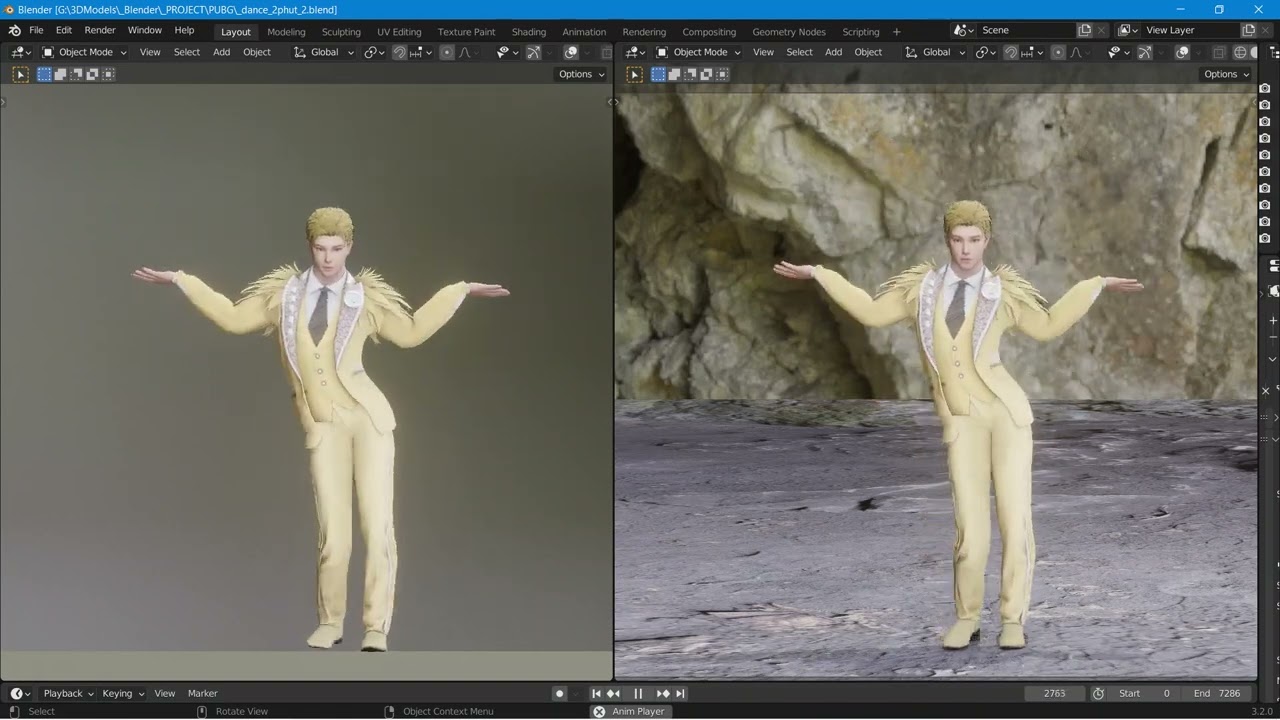This screenshot has width=1280, height=720.
Task: Toggle auto keying record button
Action: click(x=560, y=693)
